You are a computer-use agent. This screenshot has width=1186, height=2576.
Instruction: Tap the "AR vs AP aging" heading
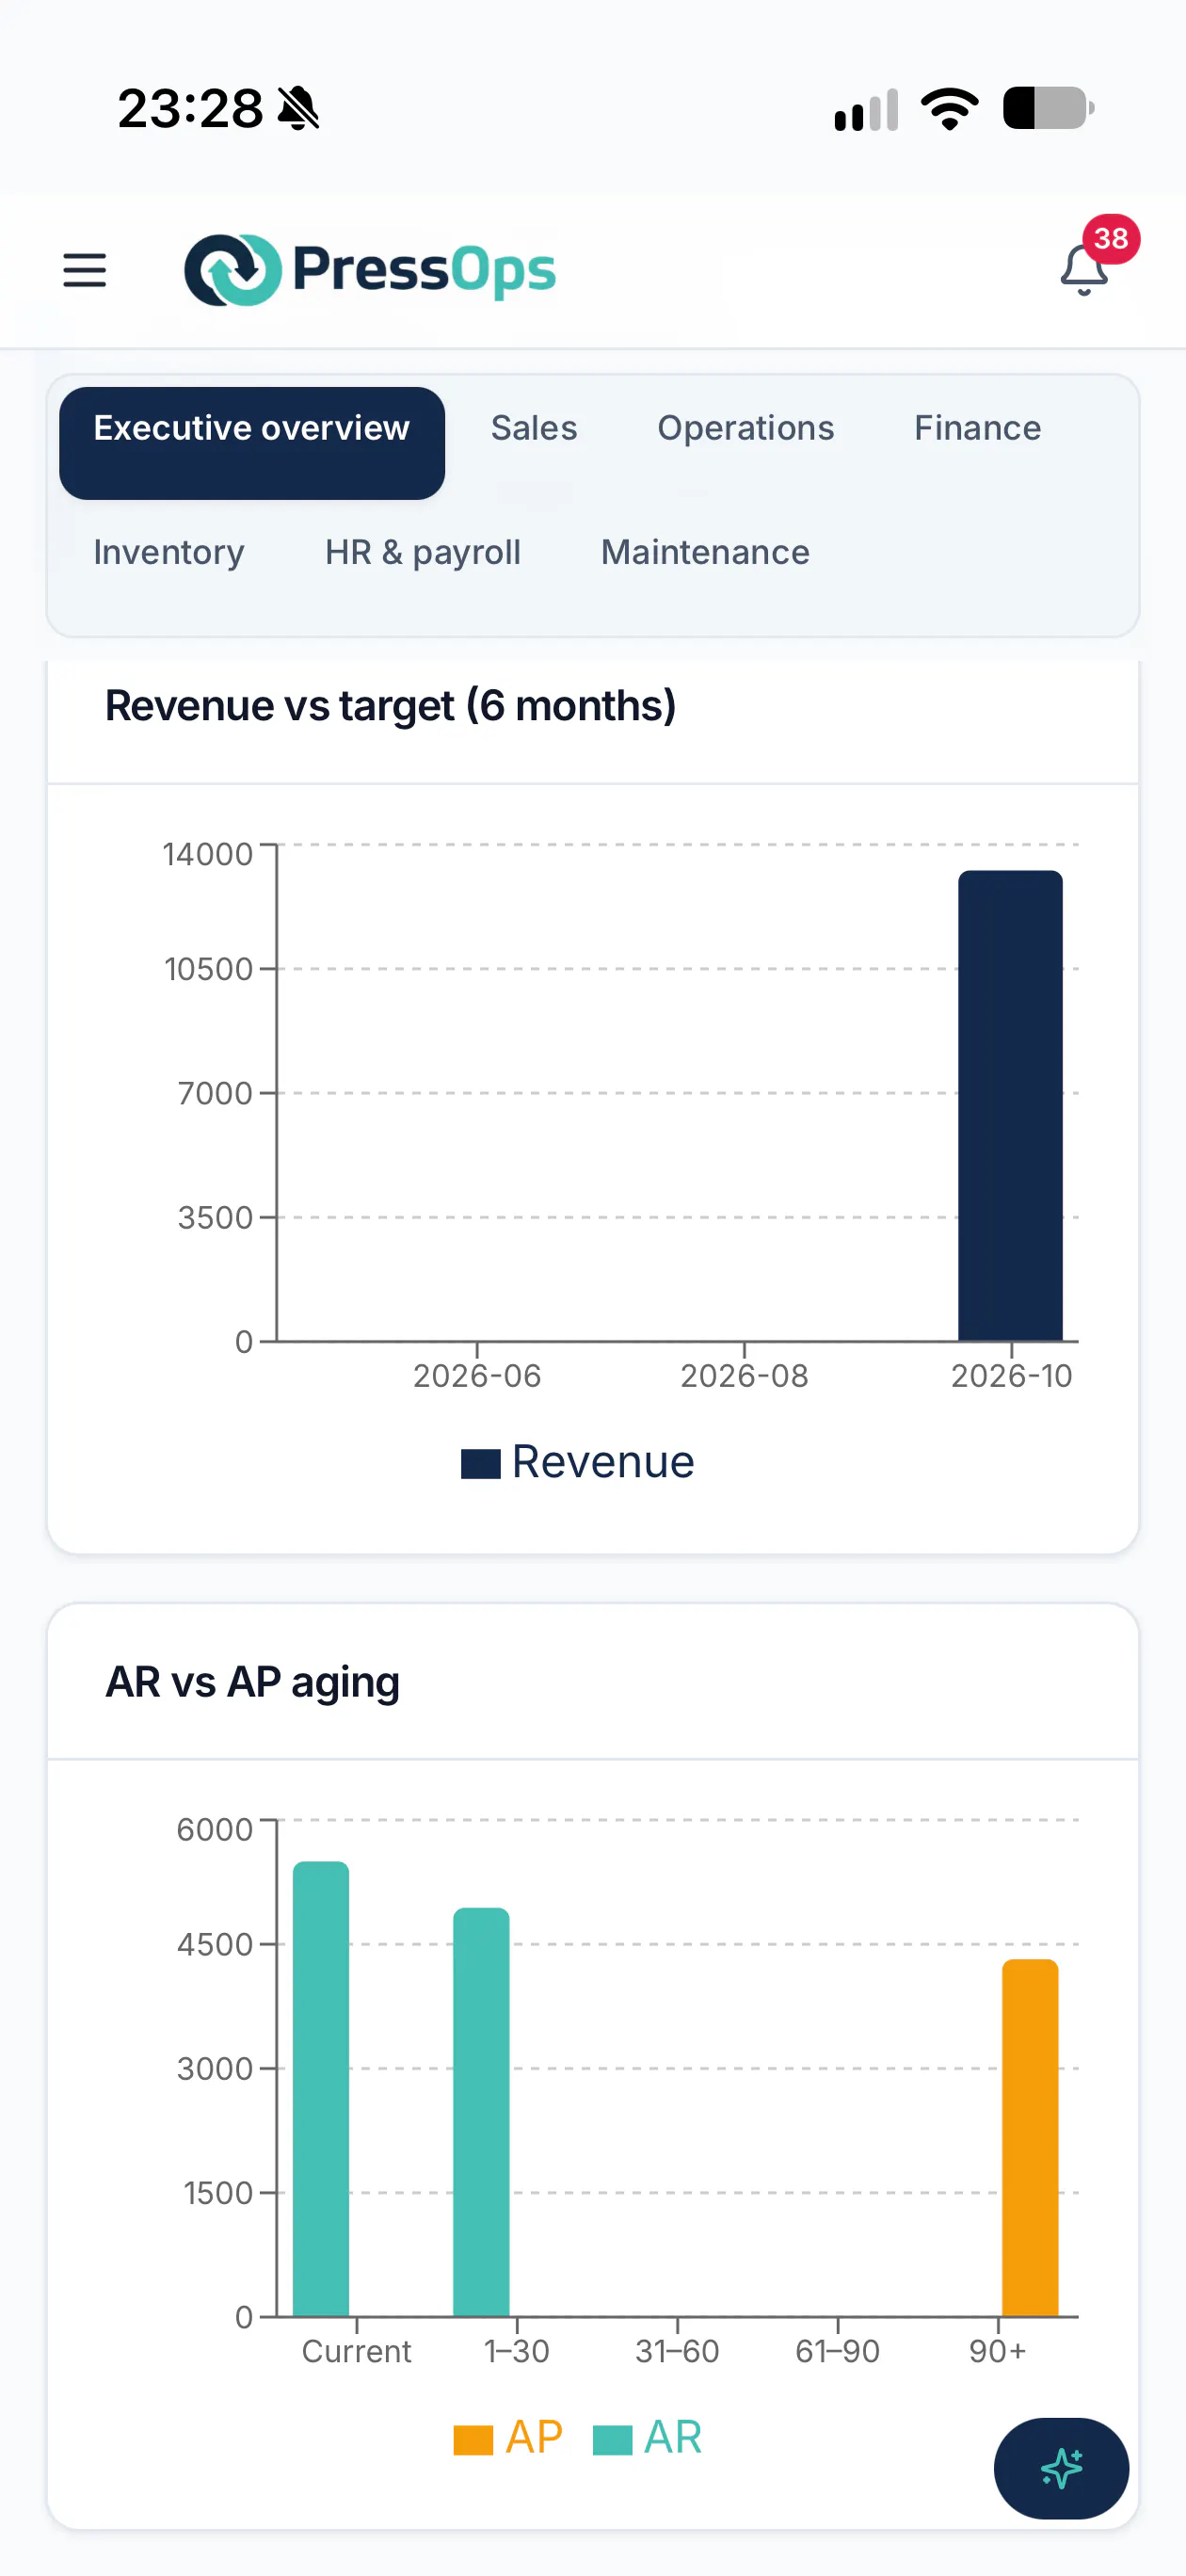tap(253, 1682)
